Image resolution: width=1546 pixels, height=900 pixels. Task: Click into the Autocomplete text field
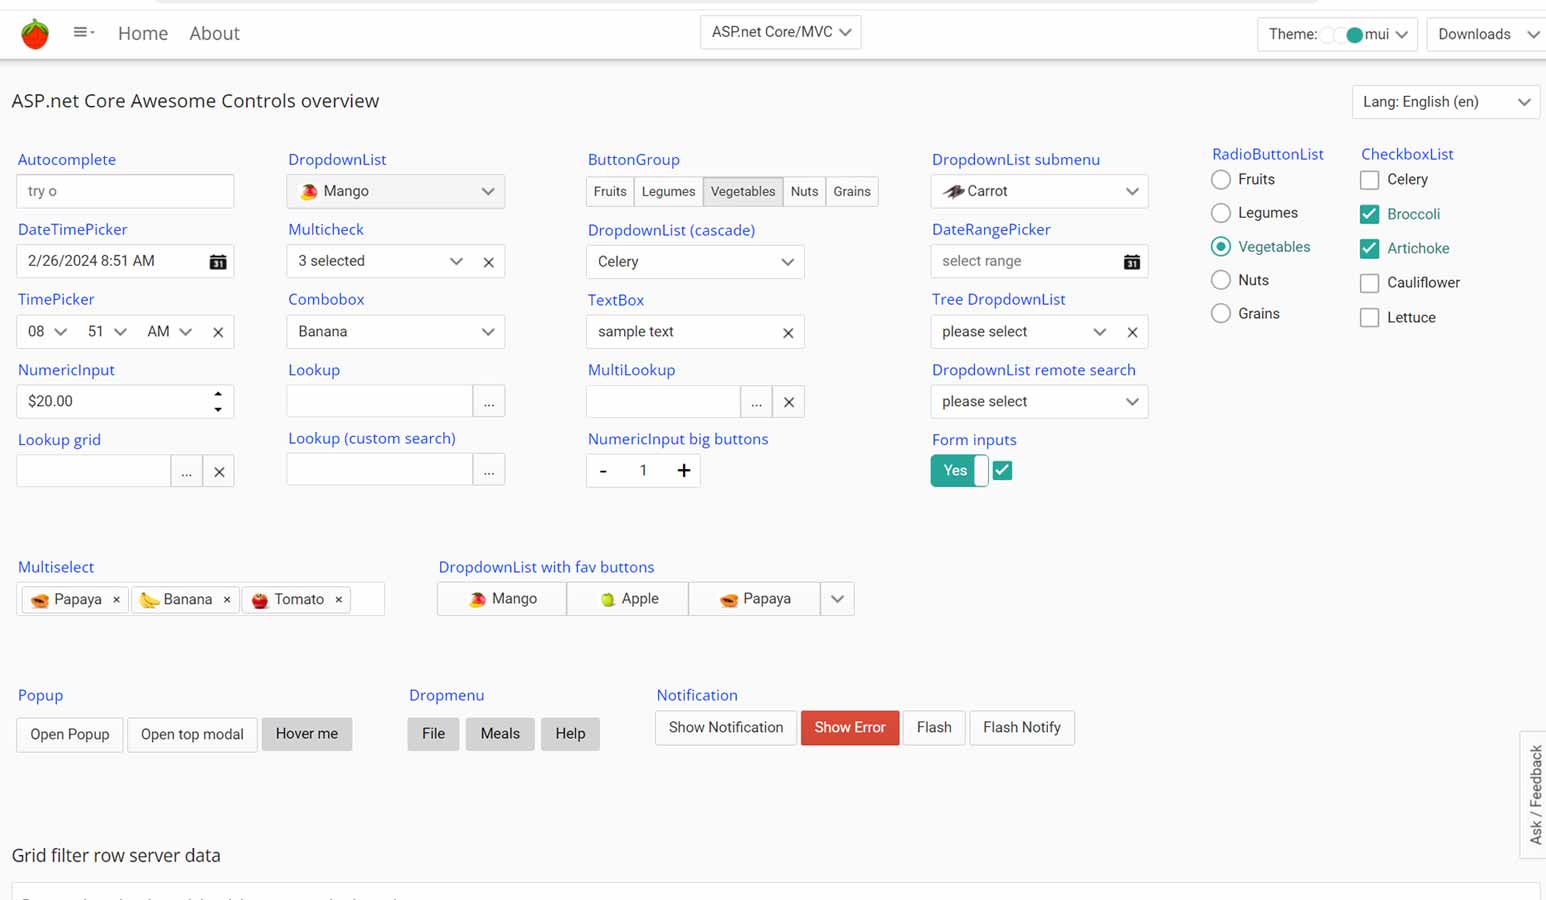pyautogui.click(x=125, y=192)
